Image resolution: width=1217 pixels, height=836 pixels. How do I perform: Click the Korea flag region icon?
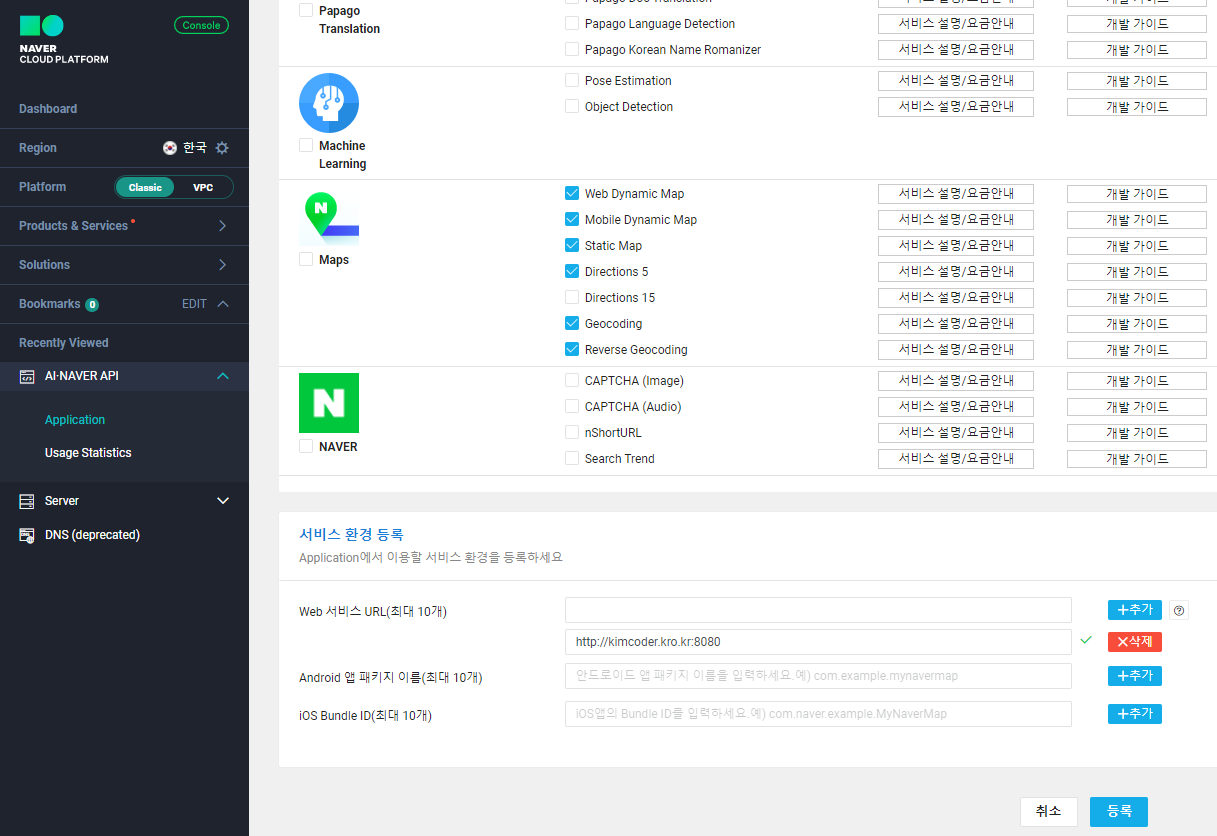(170, 147)
